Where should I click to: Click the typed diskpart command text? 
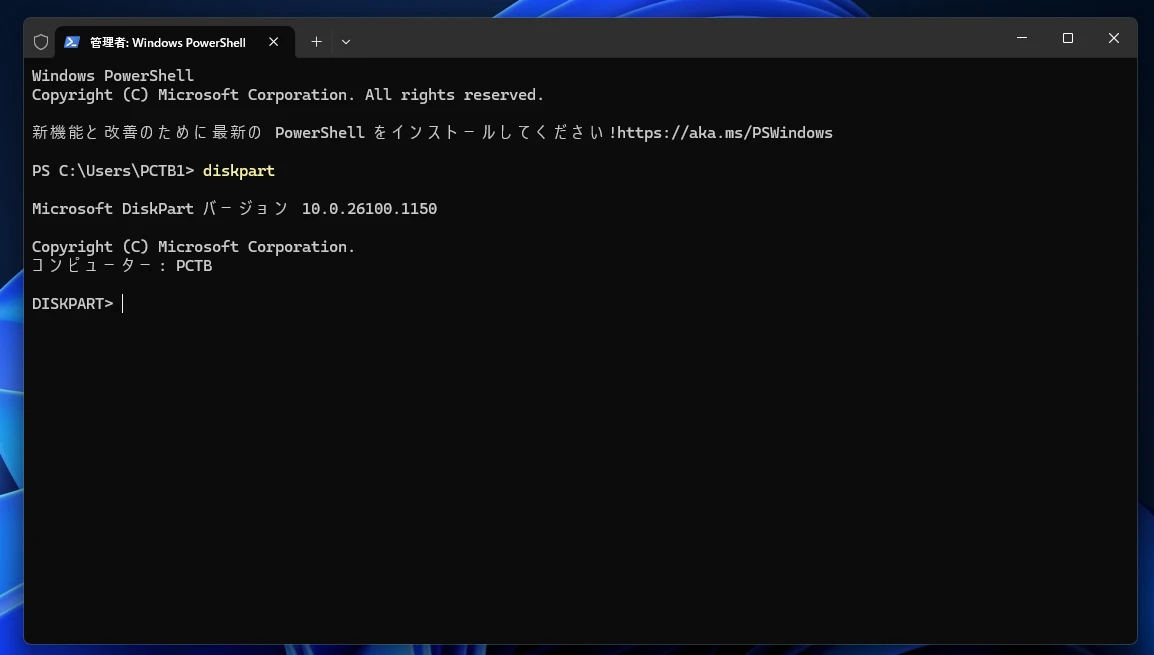tap(238, 171)
